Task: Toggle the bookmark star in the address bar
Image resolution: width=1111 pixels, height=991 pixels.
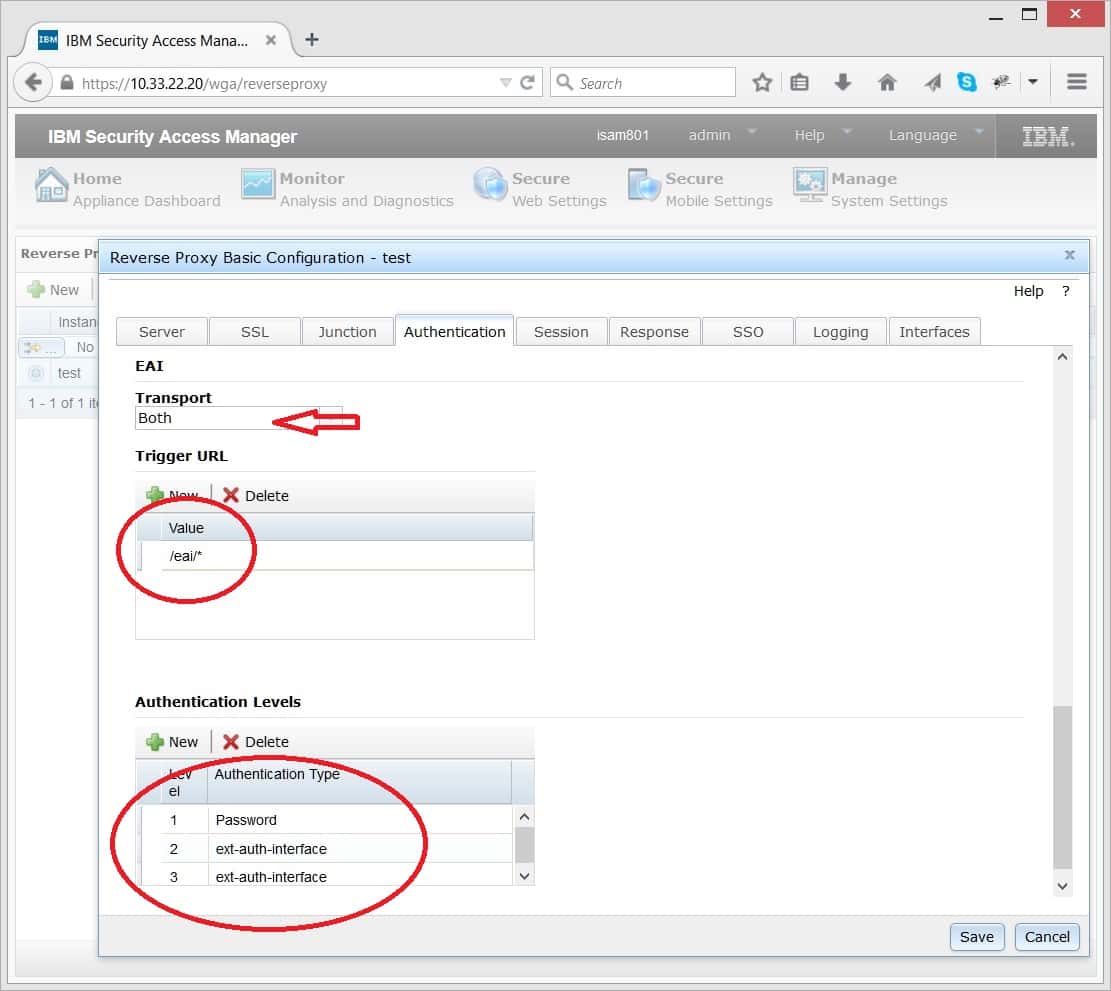Action: click(x=762, y=82)
